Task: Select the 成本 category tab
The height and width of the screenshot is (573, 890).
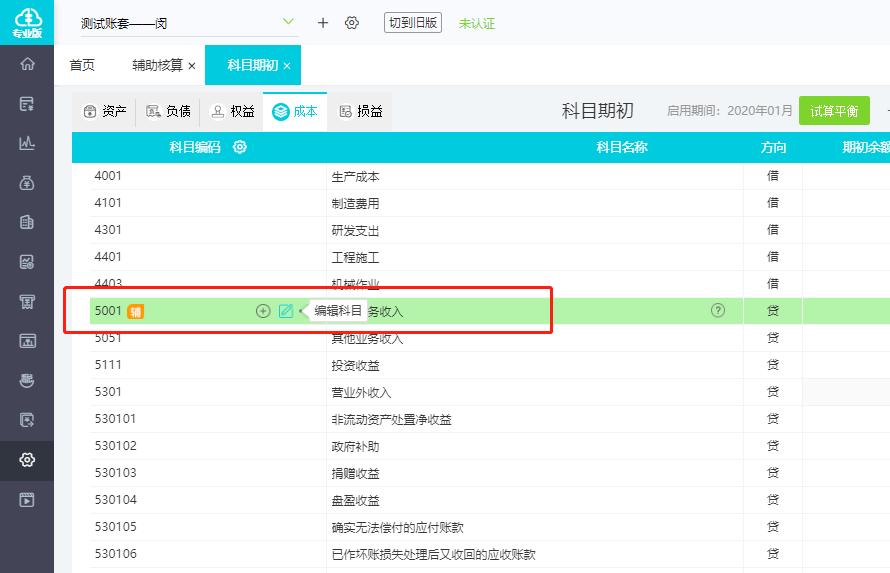Action: (x=295, y=111)
